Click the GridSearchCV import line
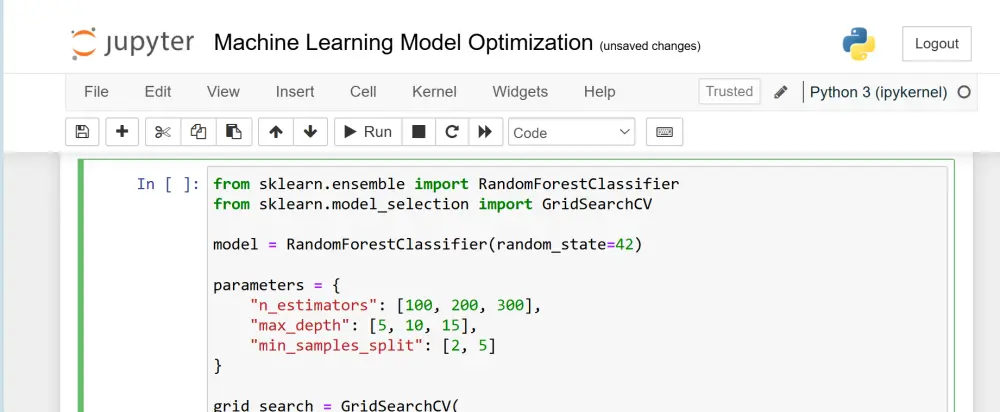Screen dimensions: 1000x412 pyautogui.click(x=432, y=204)
